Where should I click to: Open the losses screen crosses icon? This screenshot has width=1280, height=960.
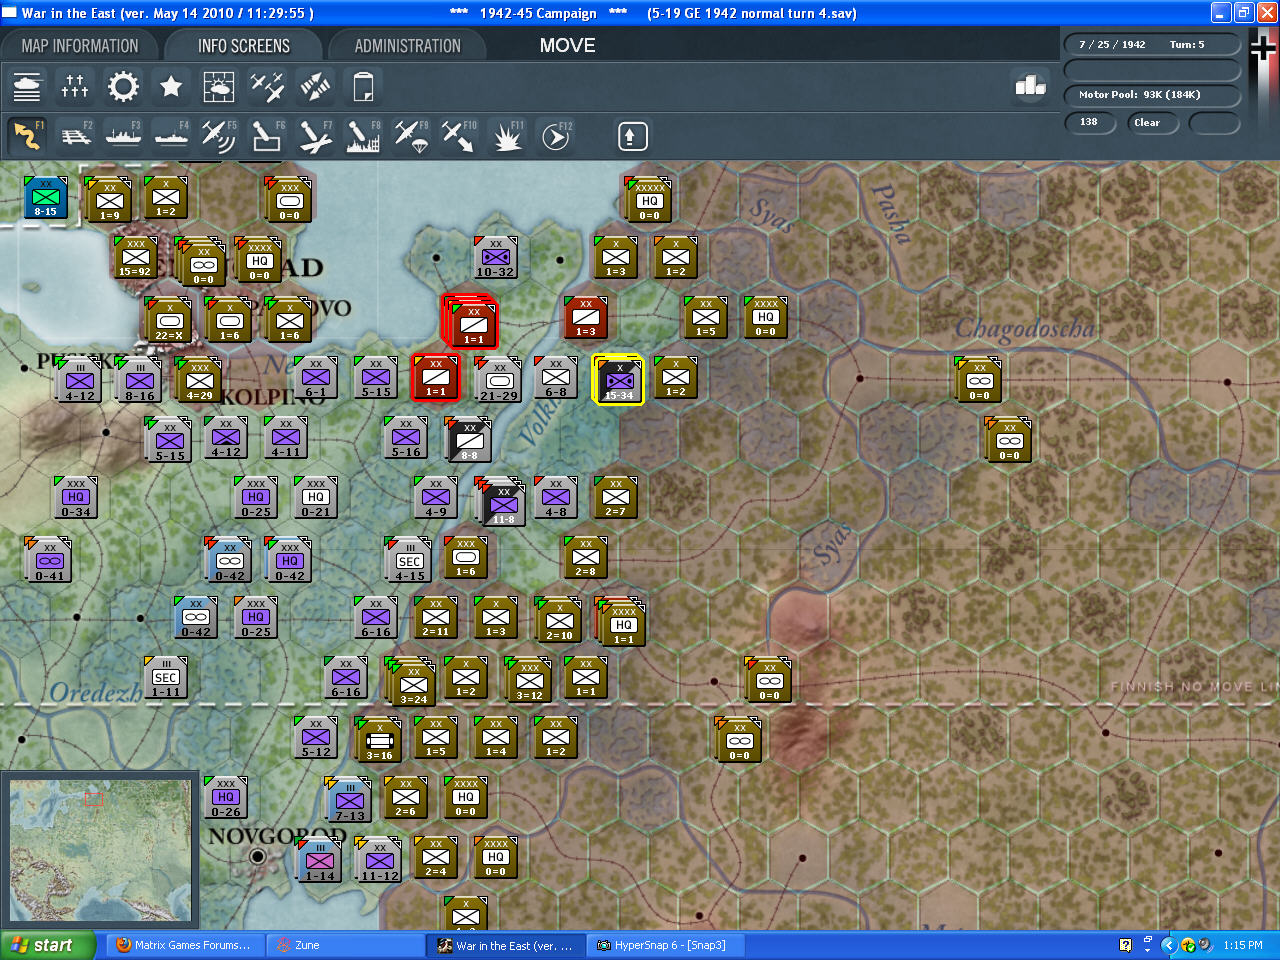click(75, 87)
